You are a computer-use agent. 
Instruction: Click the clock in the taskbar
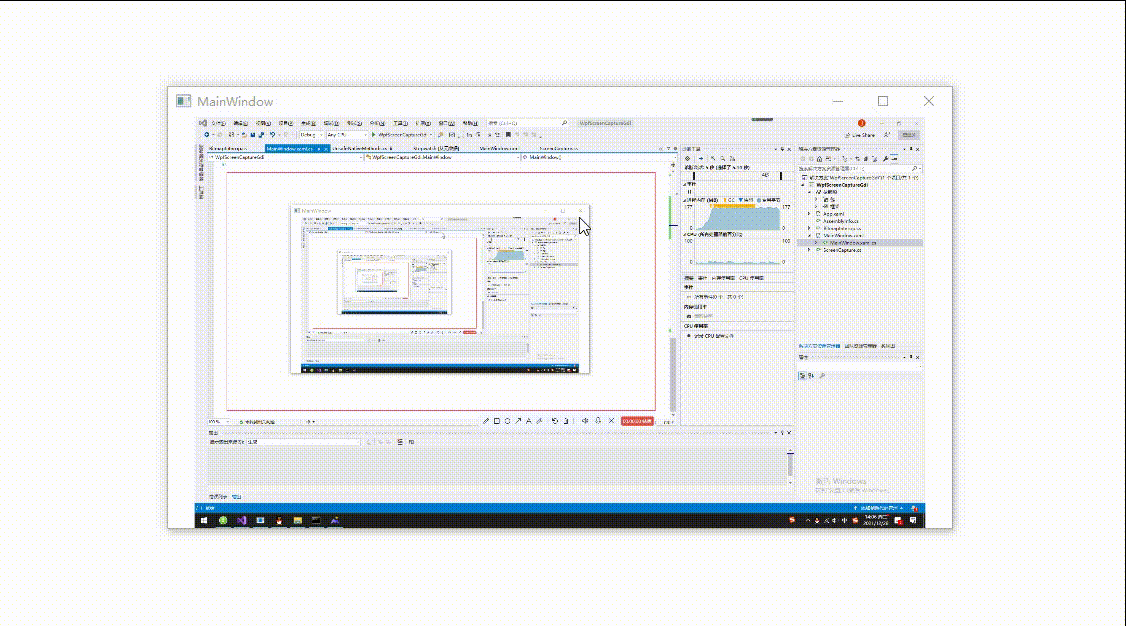pos(876,520)
